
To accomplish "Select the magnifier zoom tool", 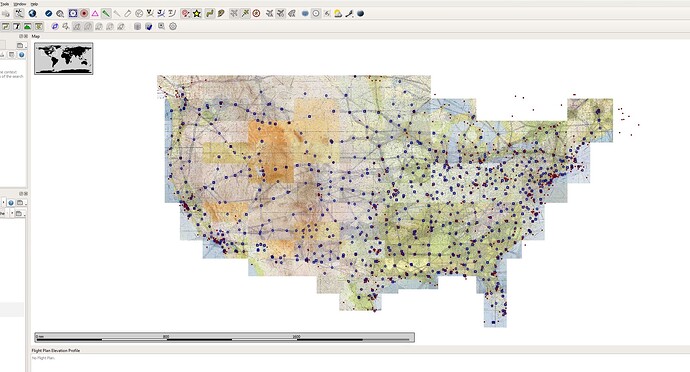I will [x=60, y=14].
